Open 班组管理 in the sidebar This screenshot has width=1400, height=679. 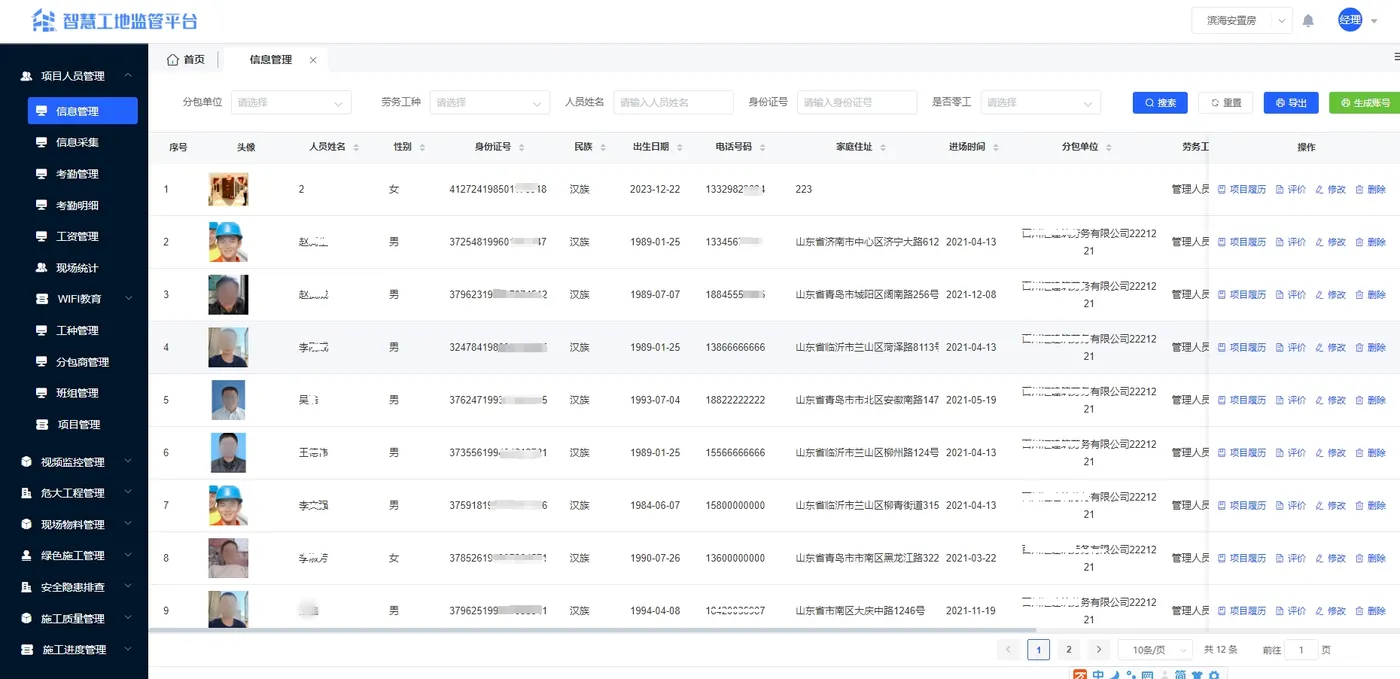77,393
